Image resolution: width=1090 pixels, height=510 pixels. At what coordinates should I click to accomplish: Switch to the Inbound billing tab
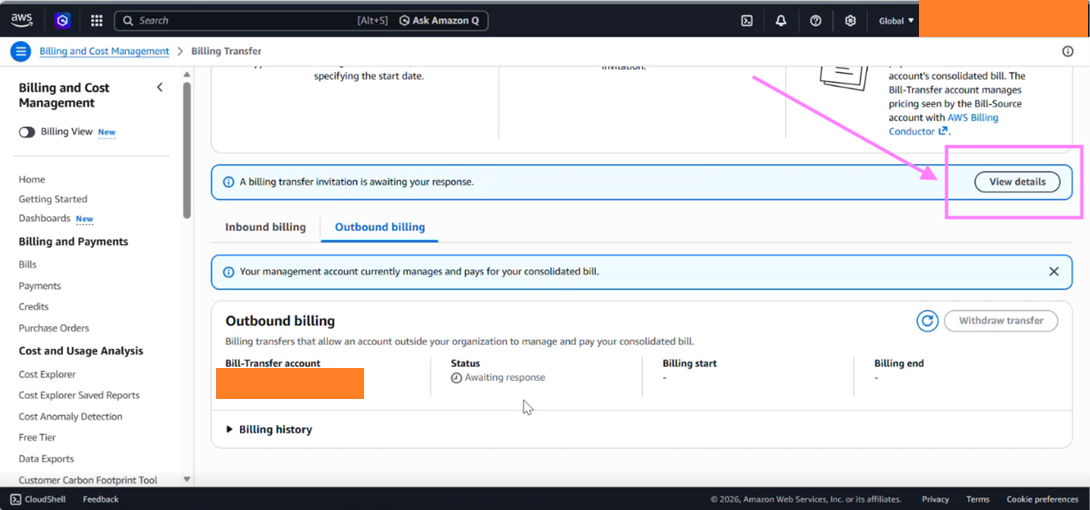click(266, 227)
